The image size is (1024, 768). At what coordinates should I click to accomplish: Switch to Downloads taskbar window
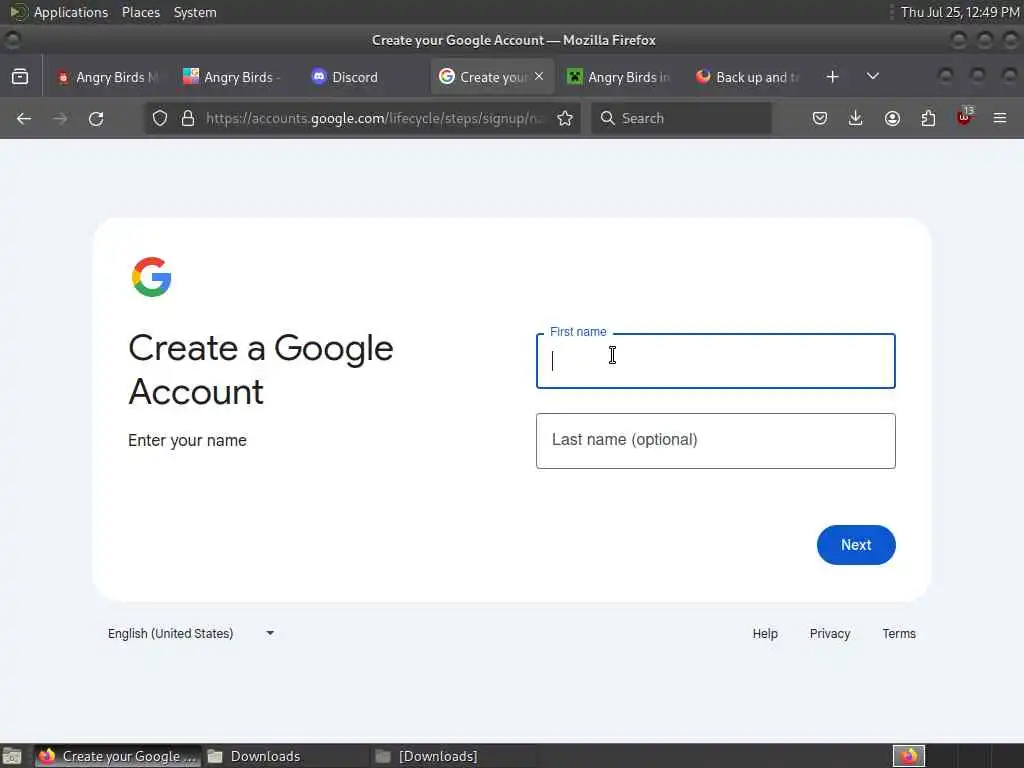pyautogui.click(x=285, y=756)
